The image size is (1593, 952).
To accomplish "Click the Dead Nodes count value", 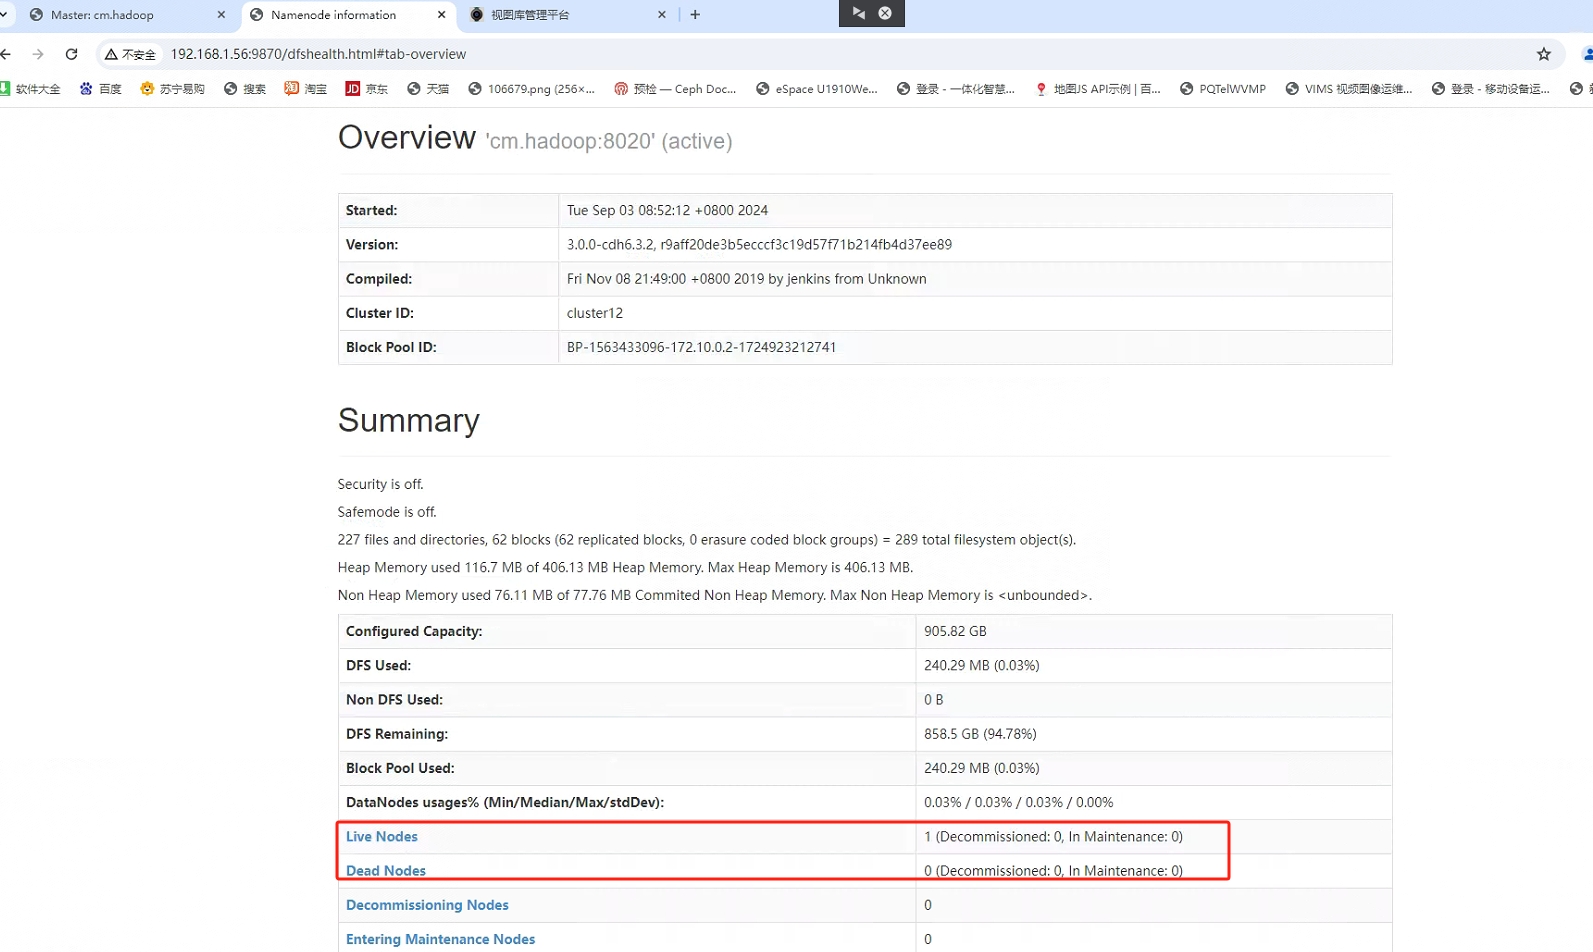I will (1053, 871).
